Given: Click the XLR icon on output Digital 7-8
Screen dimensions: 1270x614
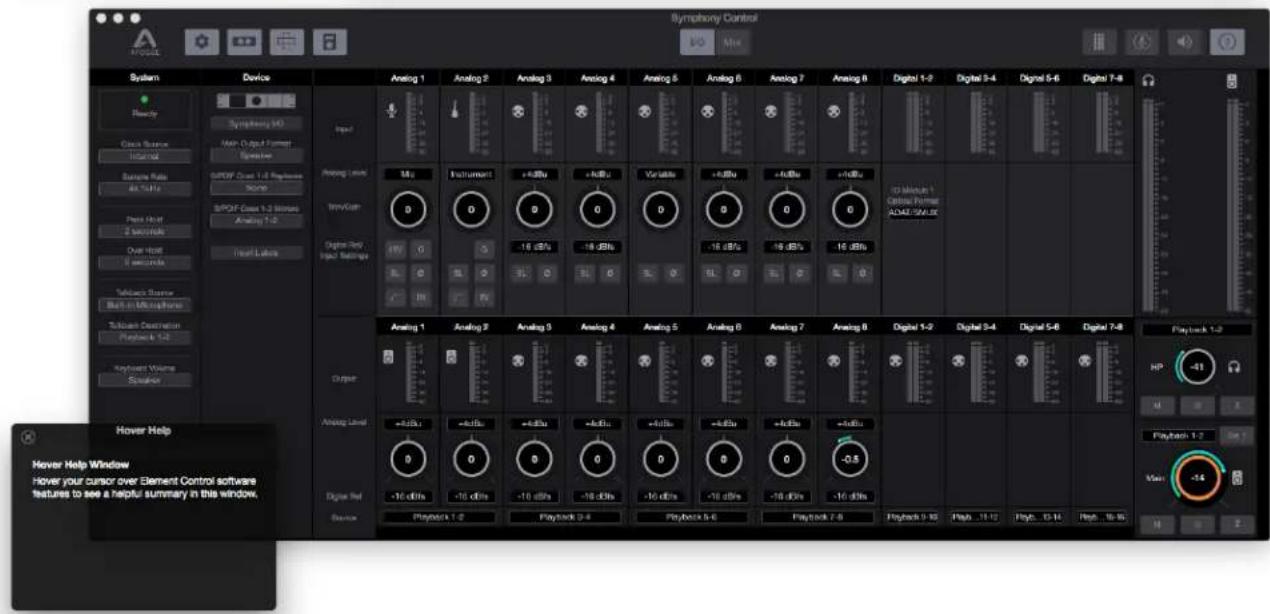Looking at the screenshot, I should pos(1083,362).
